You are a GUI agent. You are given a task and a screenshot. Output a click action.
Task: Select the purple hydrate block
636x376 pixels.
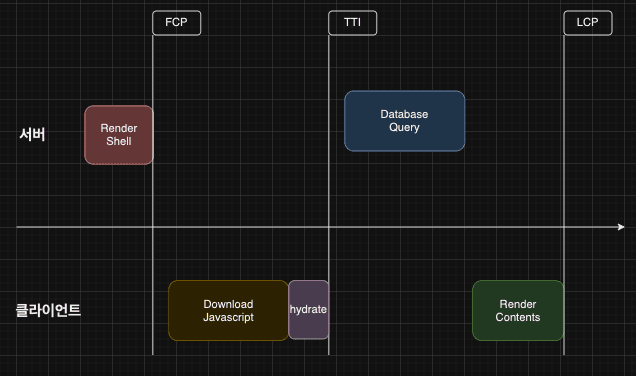[x=309, y=310]
